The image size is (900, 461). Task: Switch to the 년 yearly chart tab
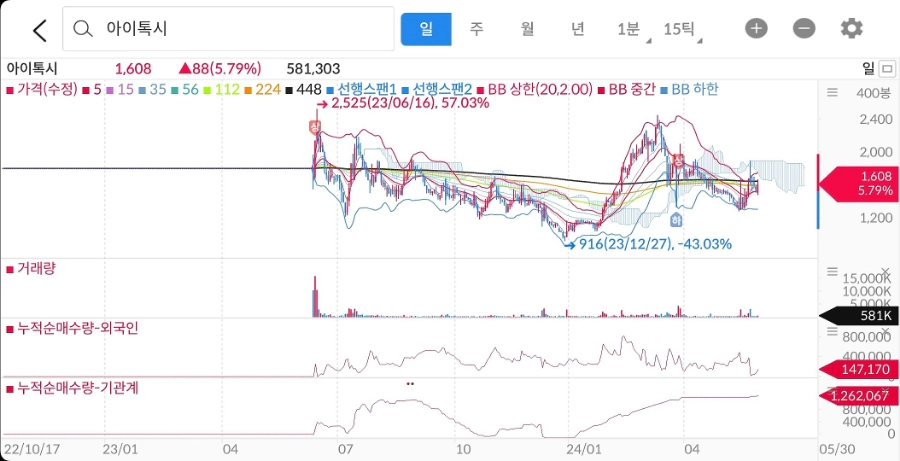(577, 29)
